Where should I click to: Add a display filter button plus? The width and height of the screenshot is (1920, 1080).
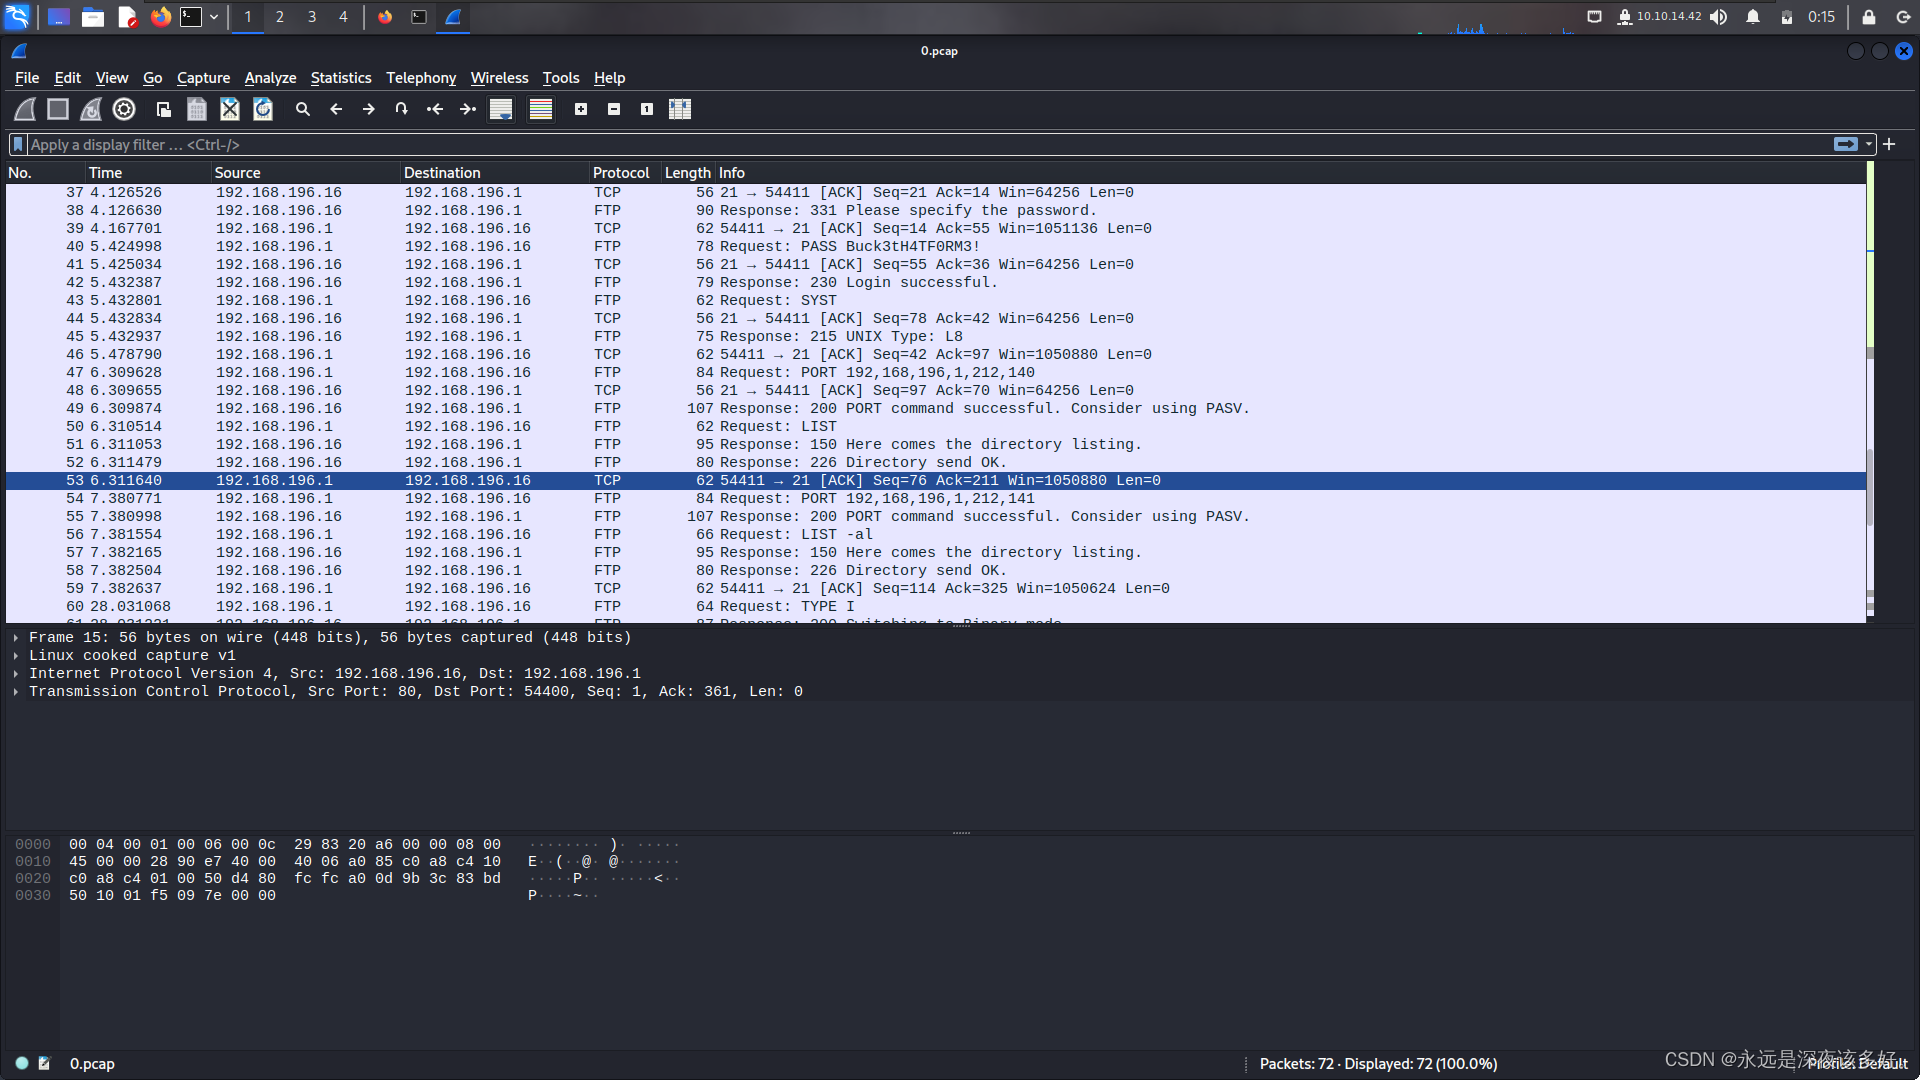(1889, 144)
